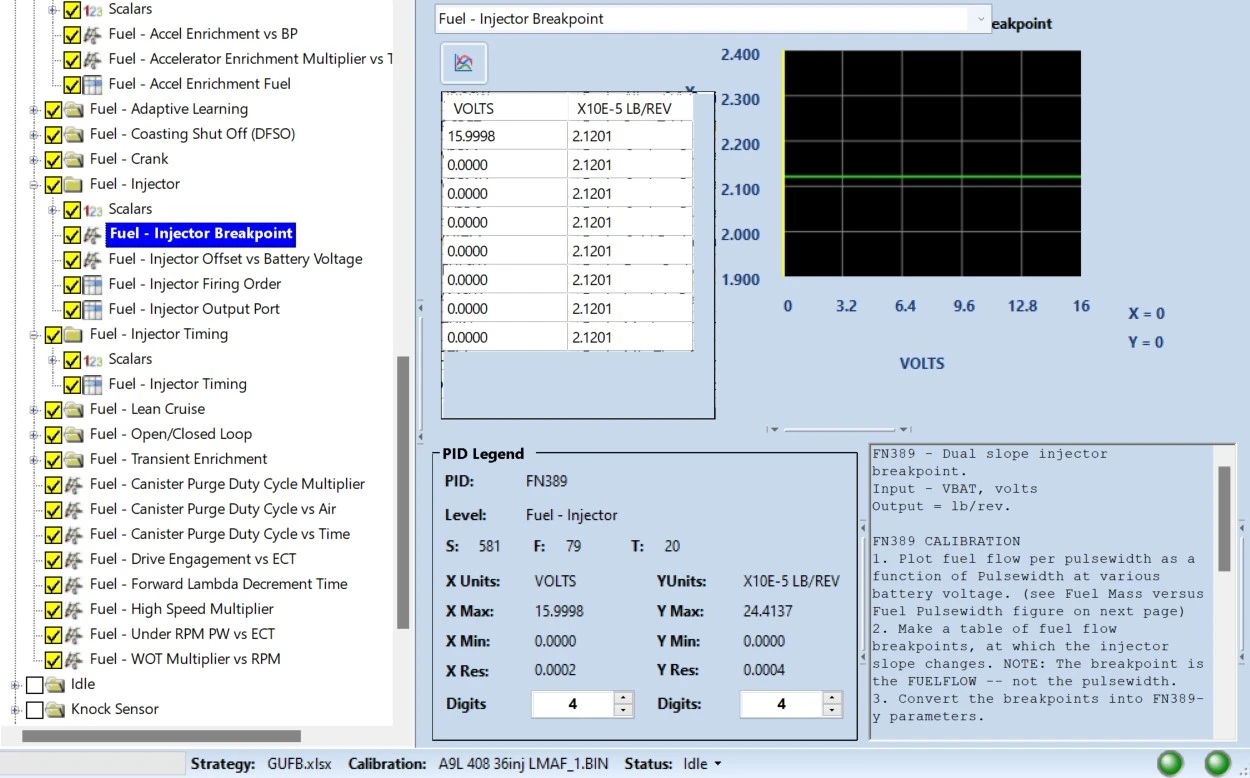This screenshot has width=1250, height=778.
Task: Increase Y Digits with up arrow
Action: (832, 698)
